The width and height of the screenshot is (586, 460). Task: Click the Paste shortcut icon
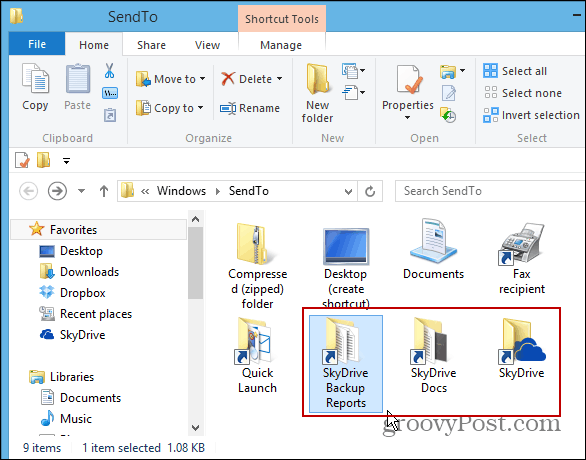[x=110, y=115]
